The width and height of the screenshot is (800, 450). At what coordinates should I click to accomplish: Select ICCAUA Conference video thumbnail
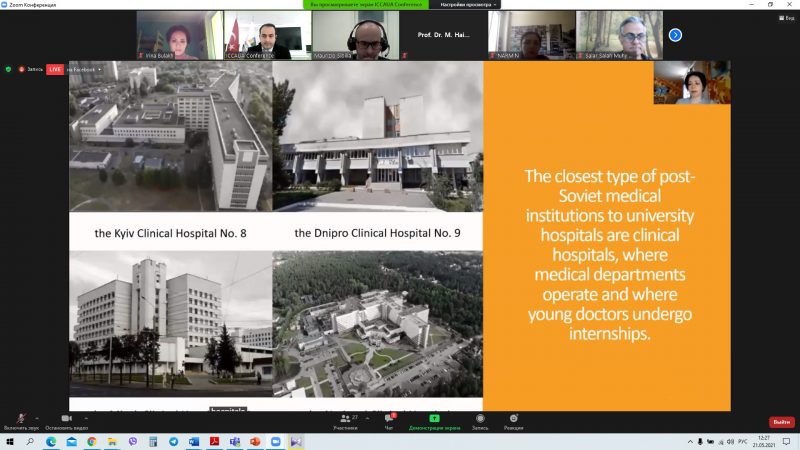pos(267,35)
